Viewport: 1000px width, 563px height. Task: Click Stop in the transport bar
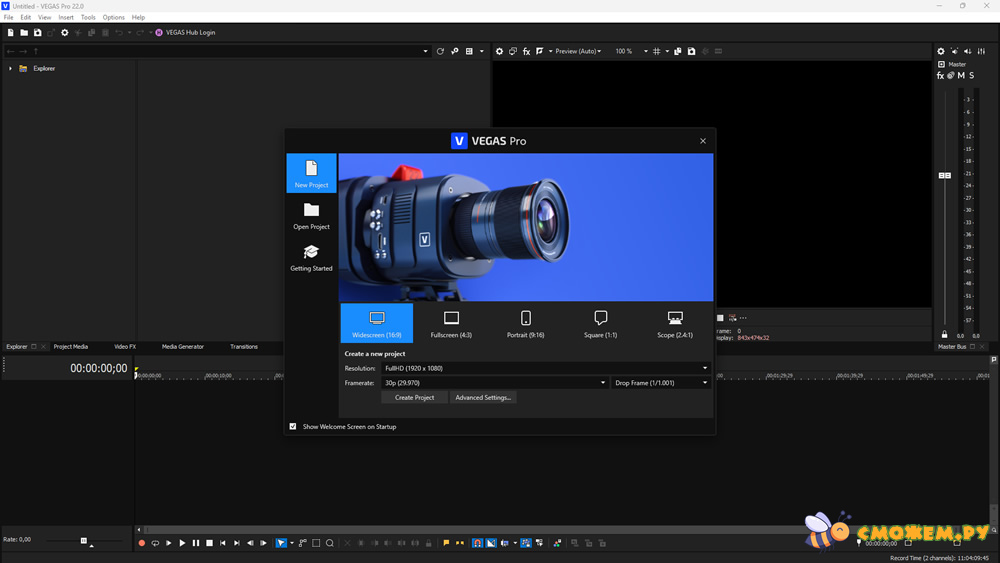point(209,543)
